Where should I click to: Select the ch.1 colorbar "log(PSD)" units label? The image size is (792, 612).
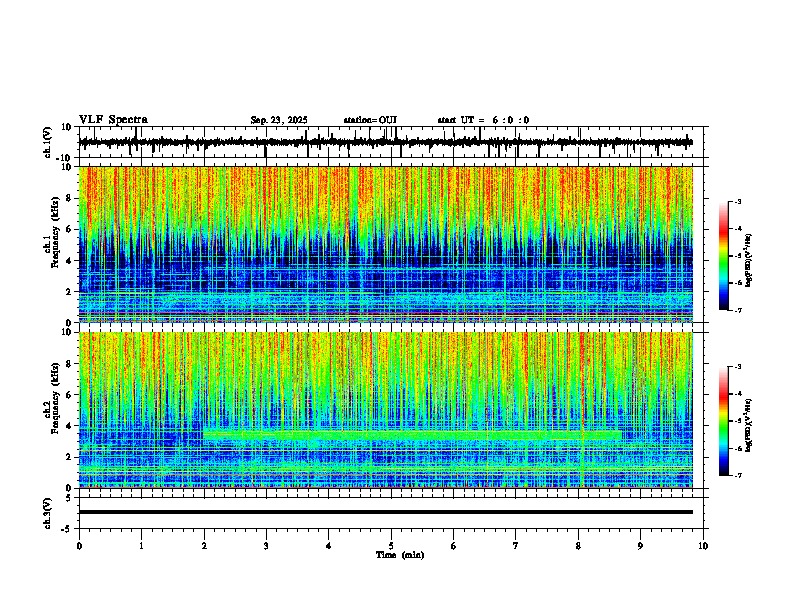point(749,260)
